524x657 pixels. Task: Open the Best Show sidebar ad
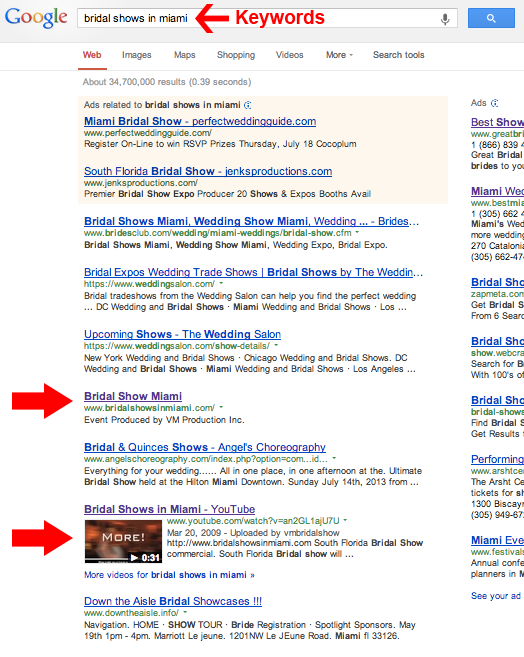point(497,122)
